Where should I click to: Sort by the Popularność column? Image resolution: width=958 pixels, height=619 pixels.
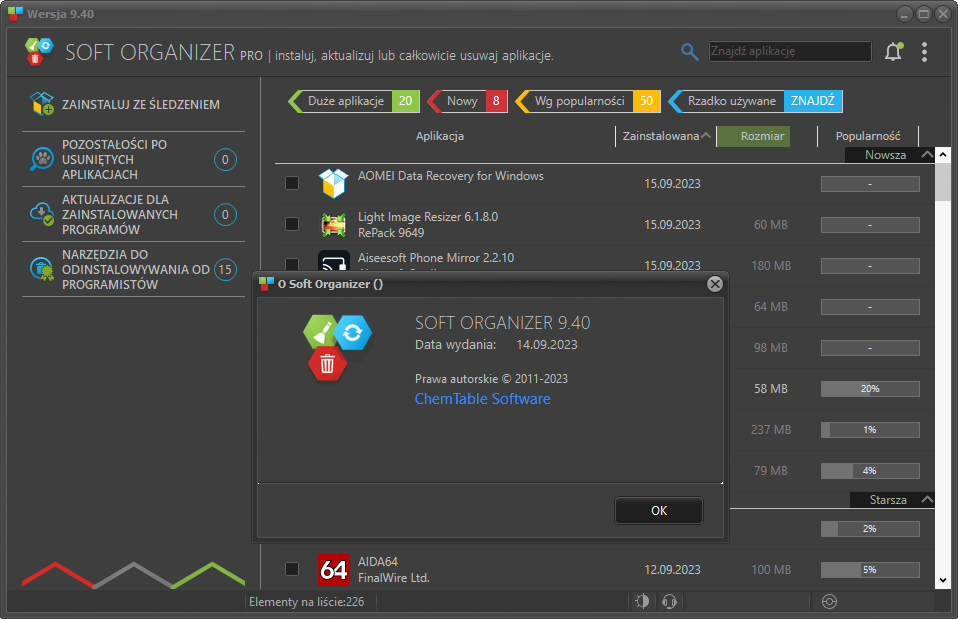pyautogui.click(x=868, y=136)
